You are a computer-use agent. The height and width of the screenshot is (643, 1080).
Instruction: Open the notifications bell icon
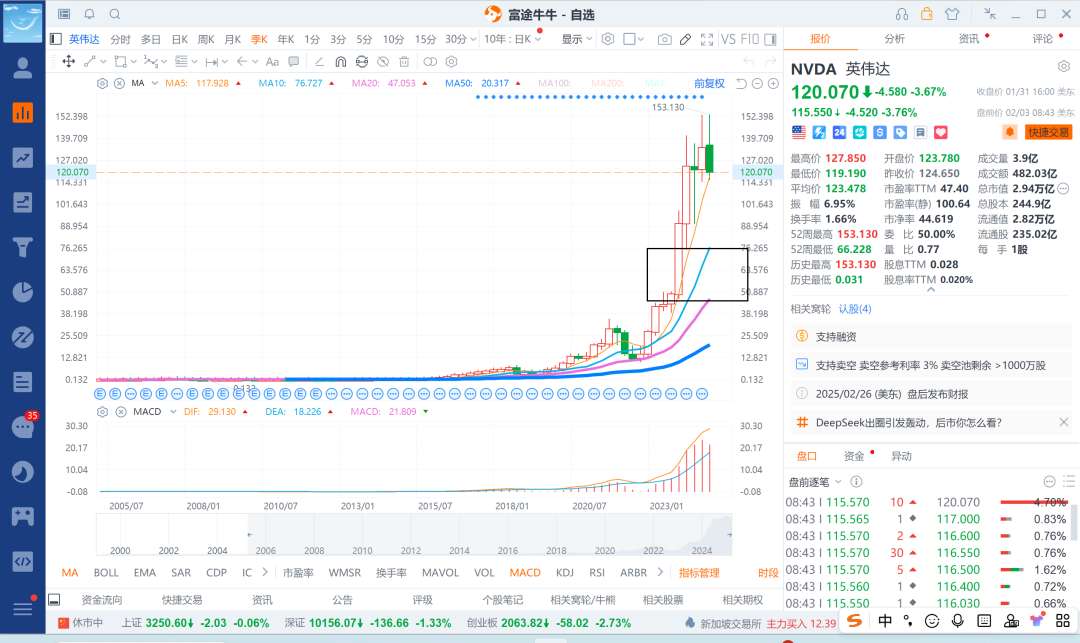pyautogui.click(x=90, y=14)
